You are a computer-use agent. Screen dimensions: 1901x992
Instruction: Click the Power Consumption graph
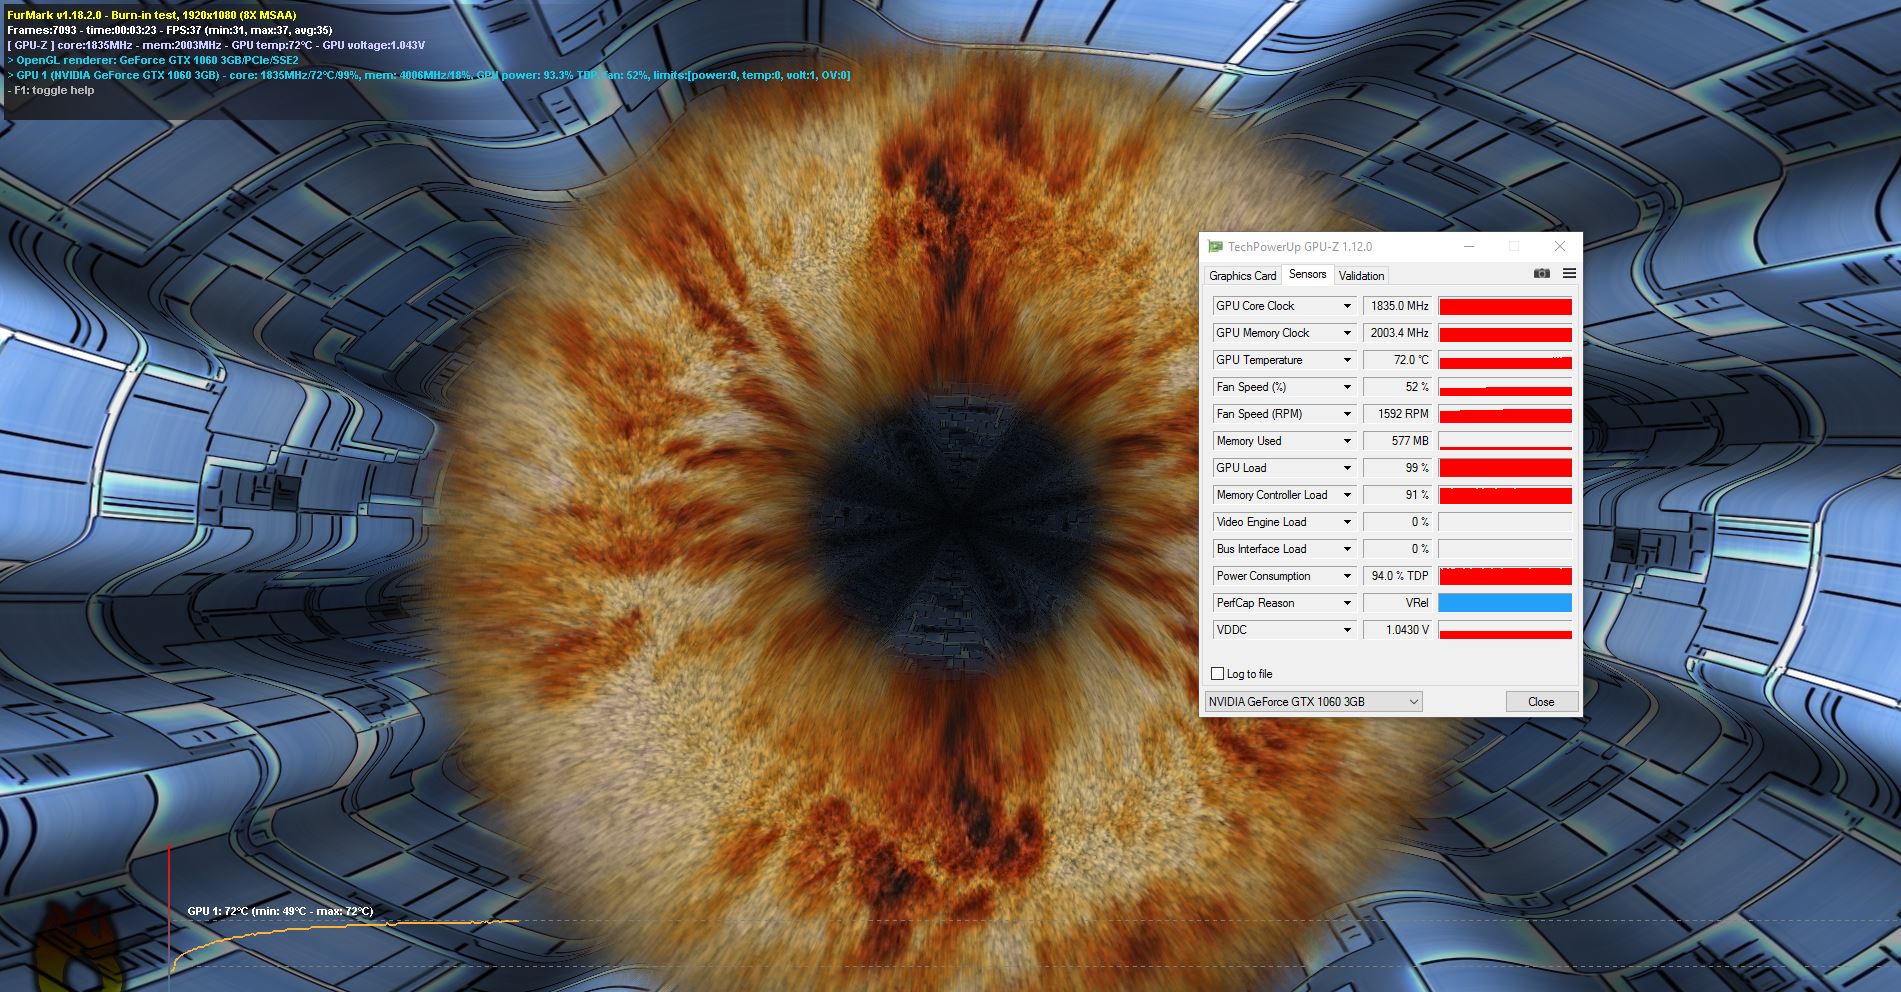pos(1505,576)
